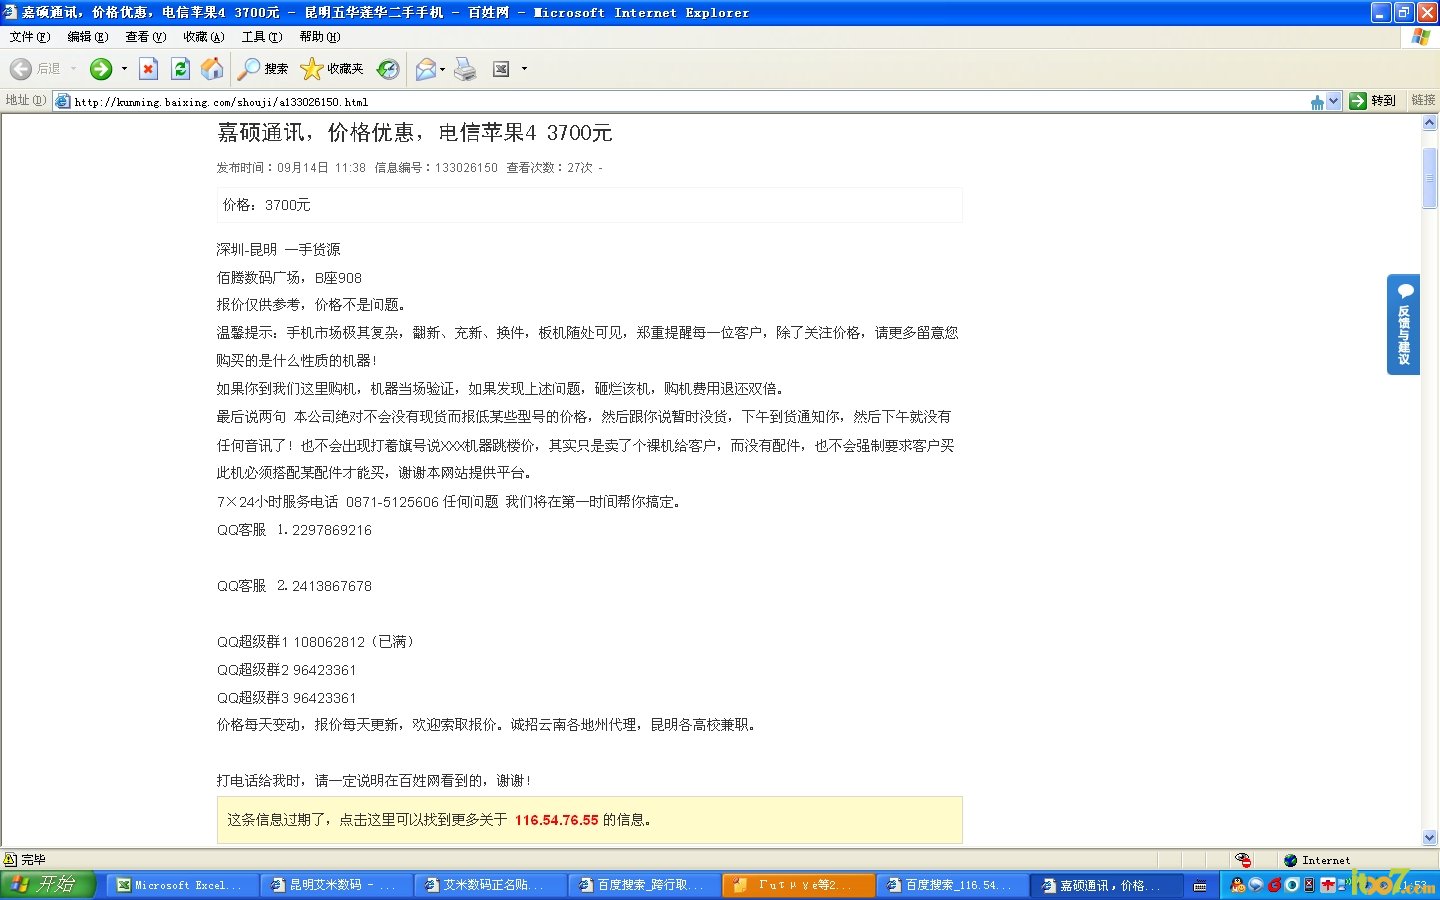The image size is (1440, 900).
Task: Open the 反馈与建议 feedback side tab
Action: pos(1404,324)
